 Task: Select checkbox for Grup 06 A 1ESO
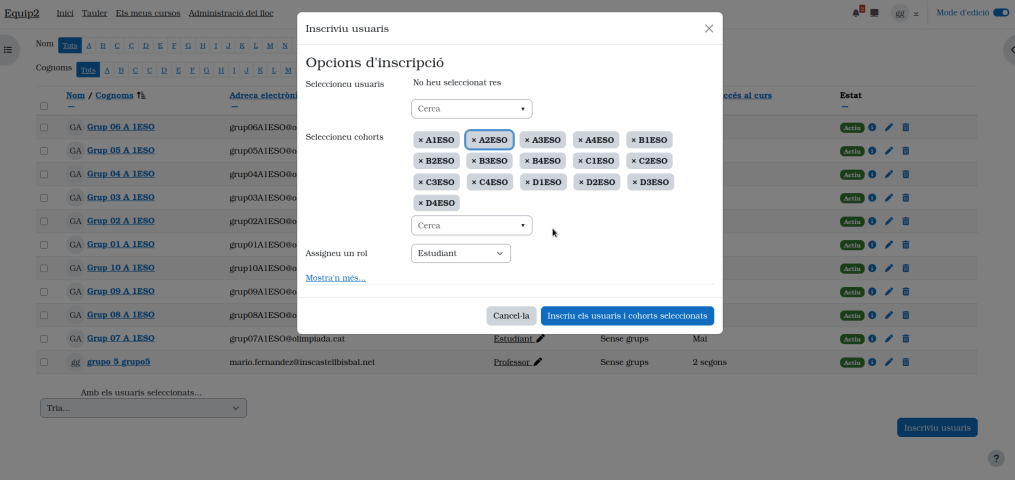click(44, 127)
